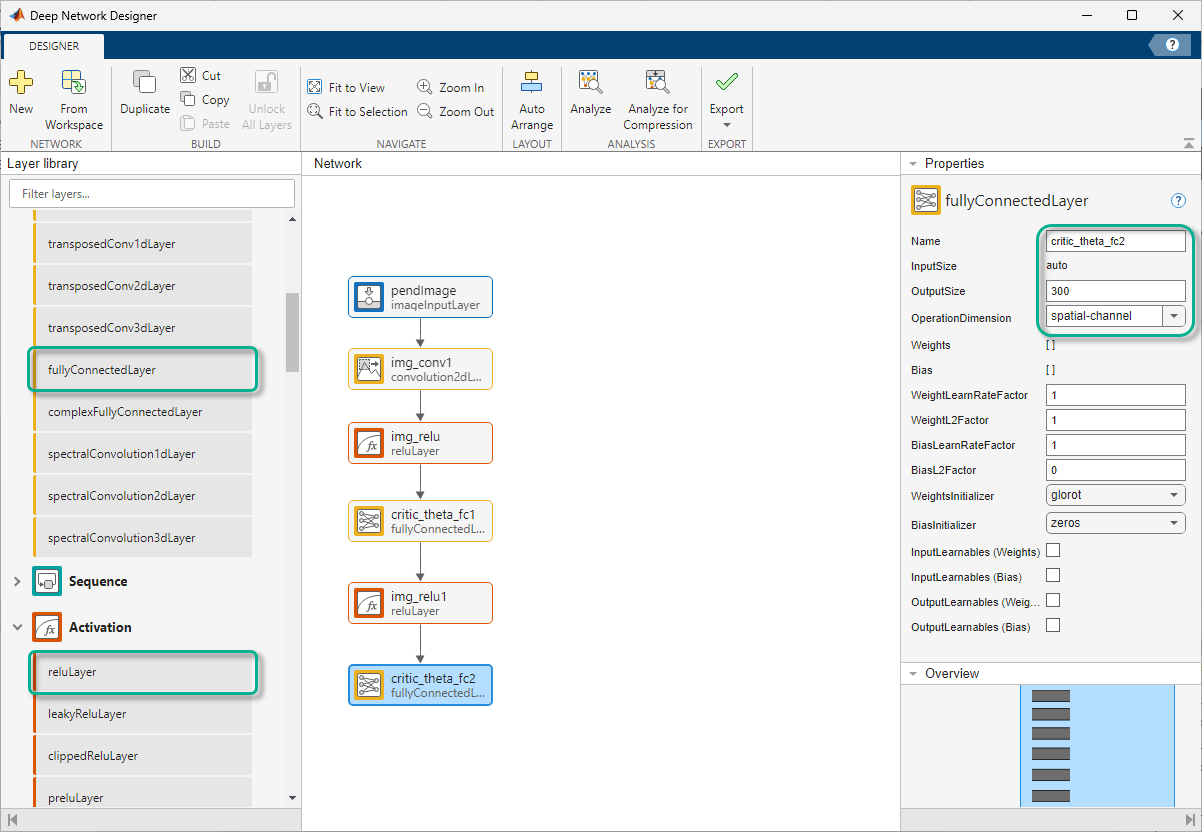Select fullyConnectedLayer from library

[x=143, y=369]
